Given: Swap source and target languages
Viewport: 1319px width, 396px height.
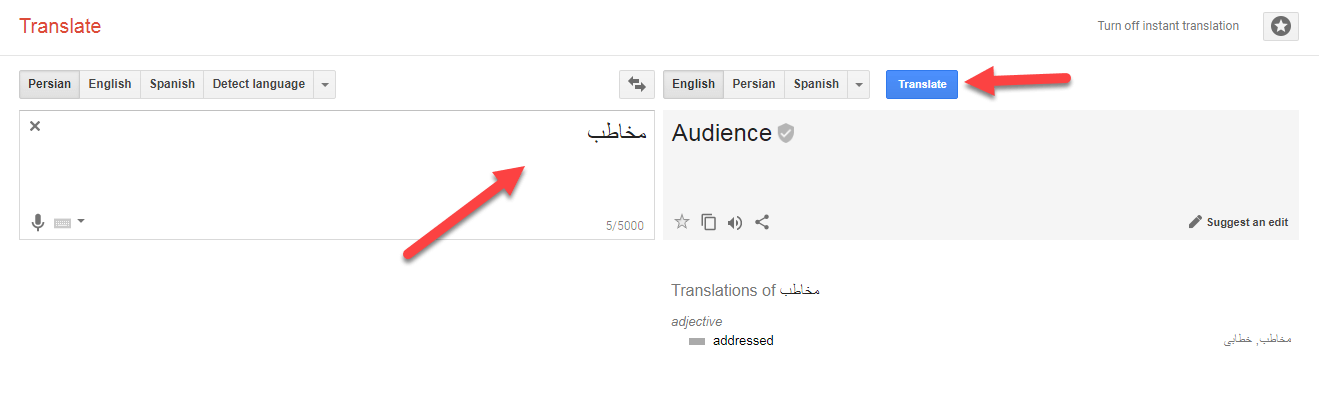Looking at the screenshot, I should coord(637,84).
